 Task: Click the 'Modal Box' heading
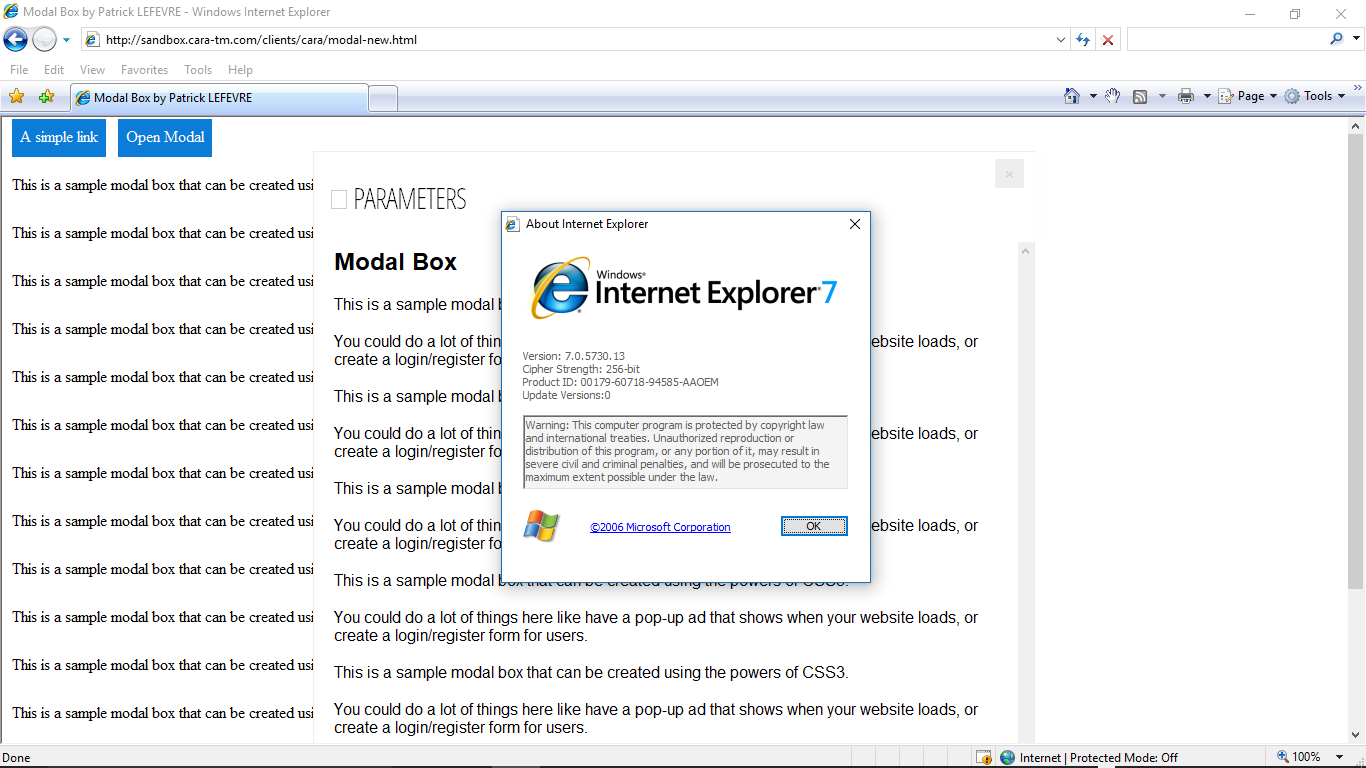click(x=395, y=262)
